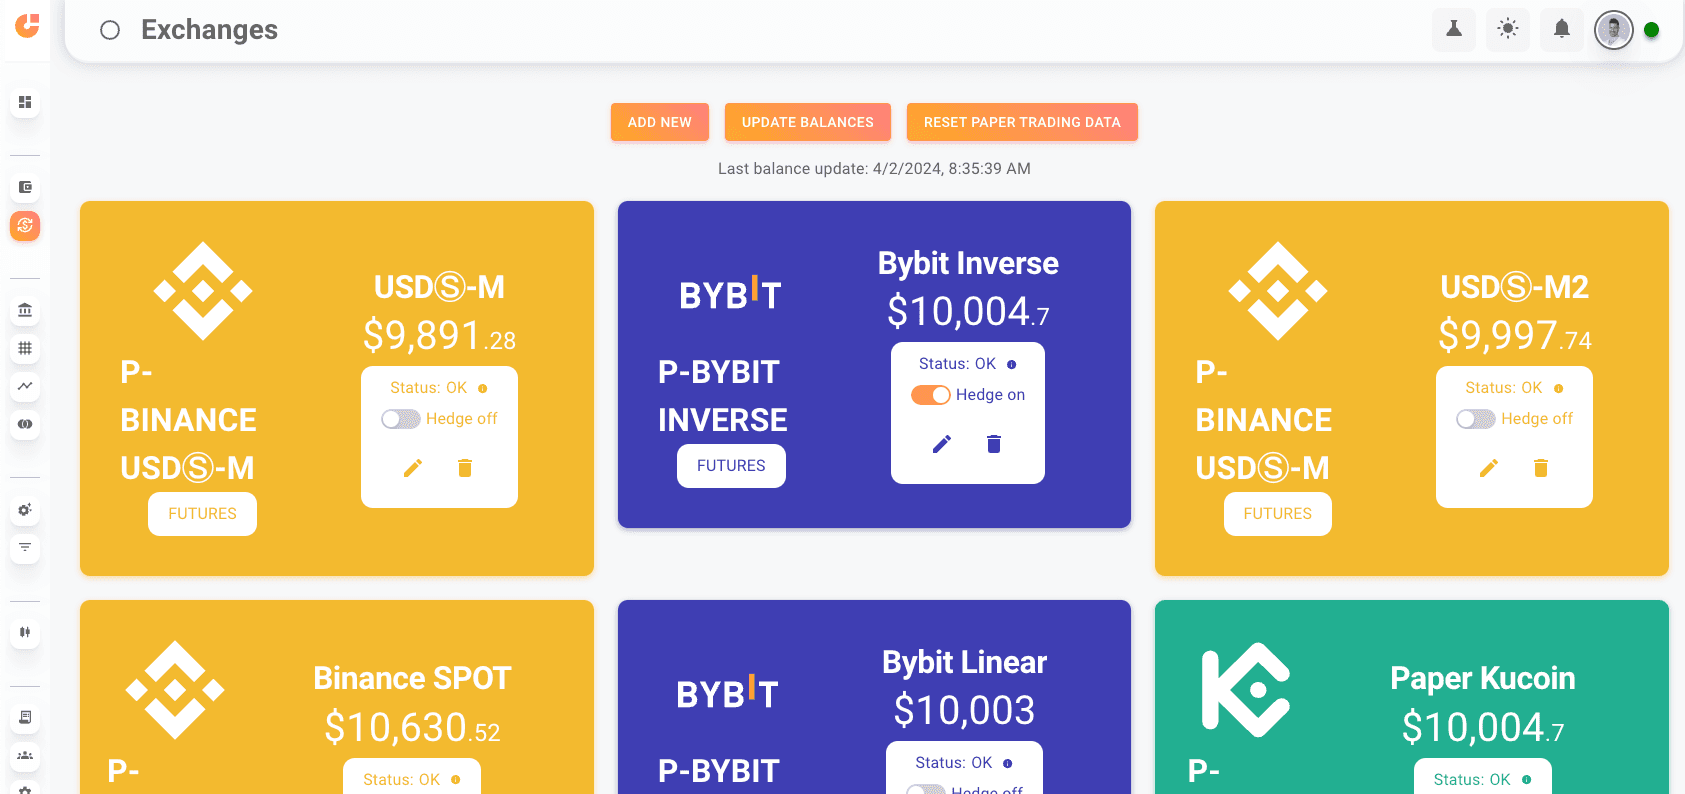
Task: Delete the Bybit Inverse exchange
Action: 993,444
